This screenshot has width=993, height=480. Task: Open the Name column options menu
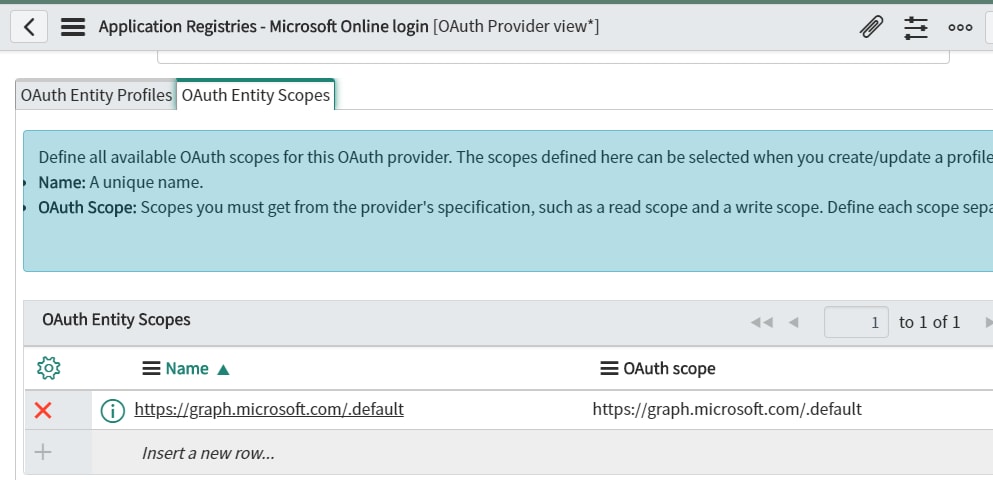tap(151, 369)
